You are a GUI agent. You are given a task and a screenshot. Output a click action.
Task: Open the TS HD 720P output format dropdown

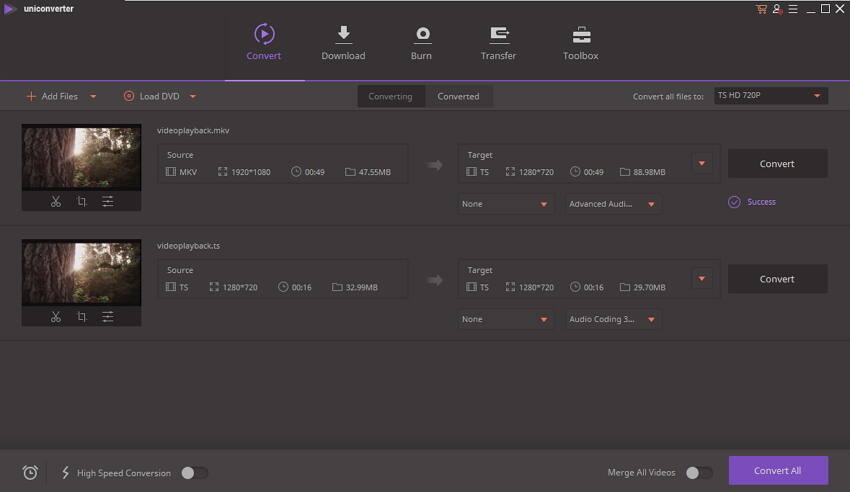pyautogui.click(x=770, y=95)
